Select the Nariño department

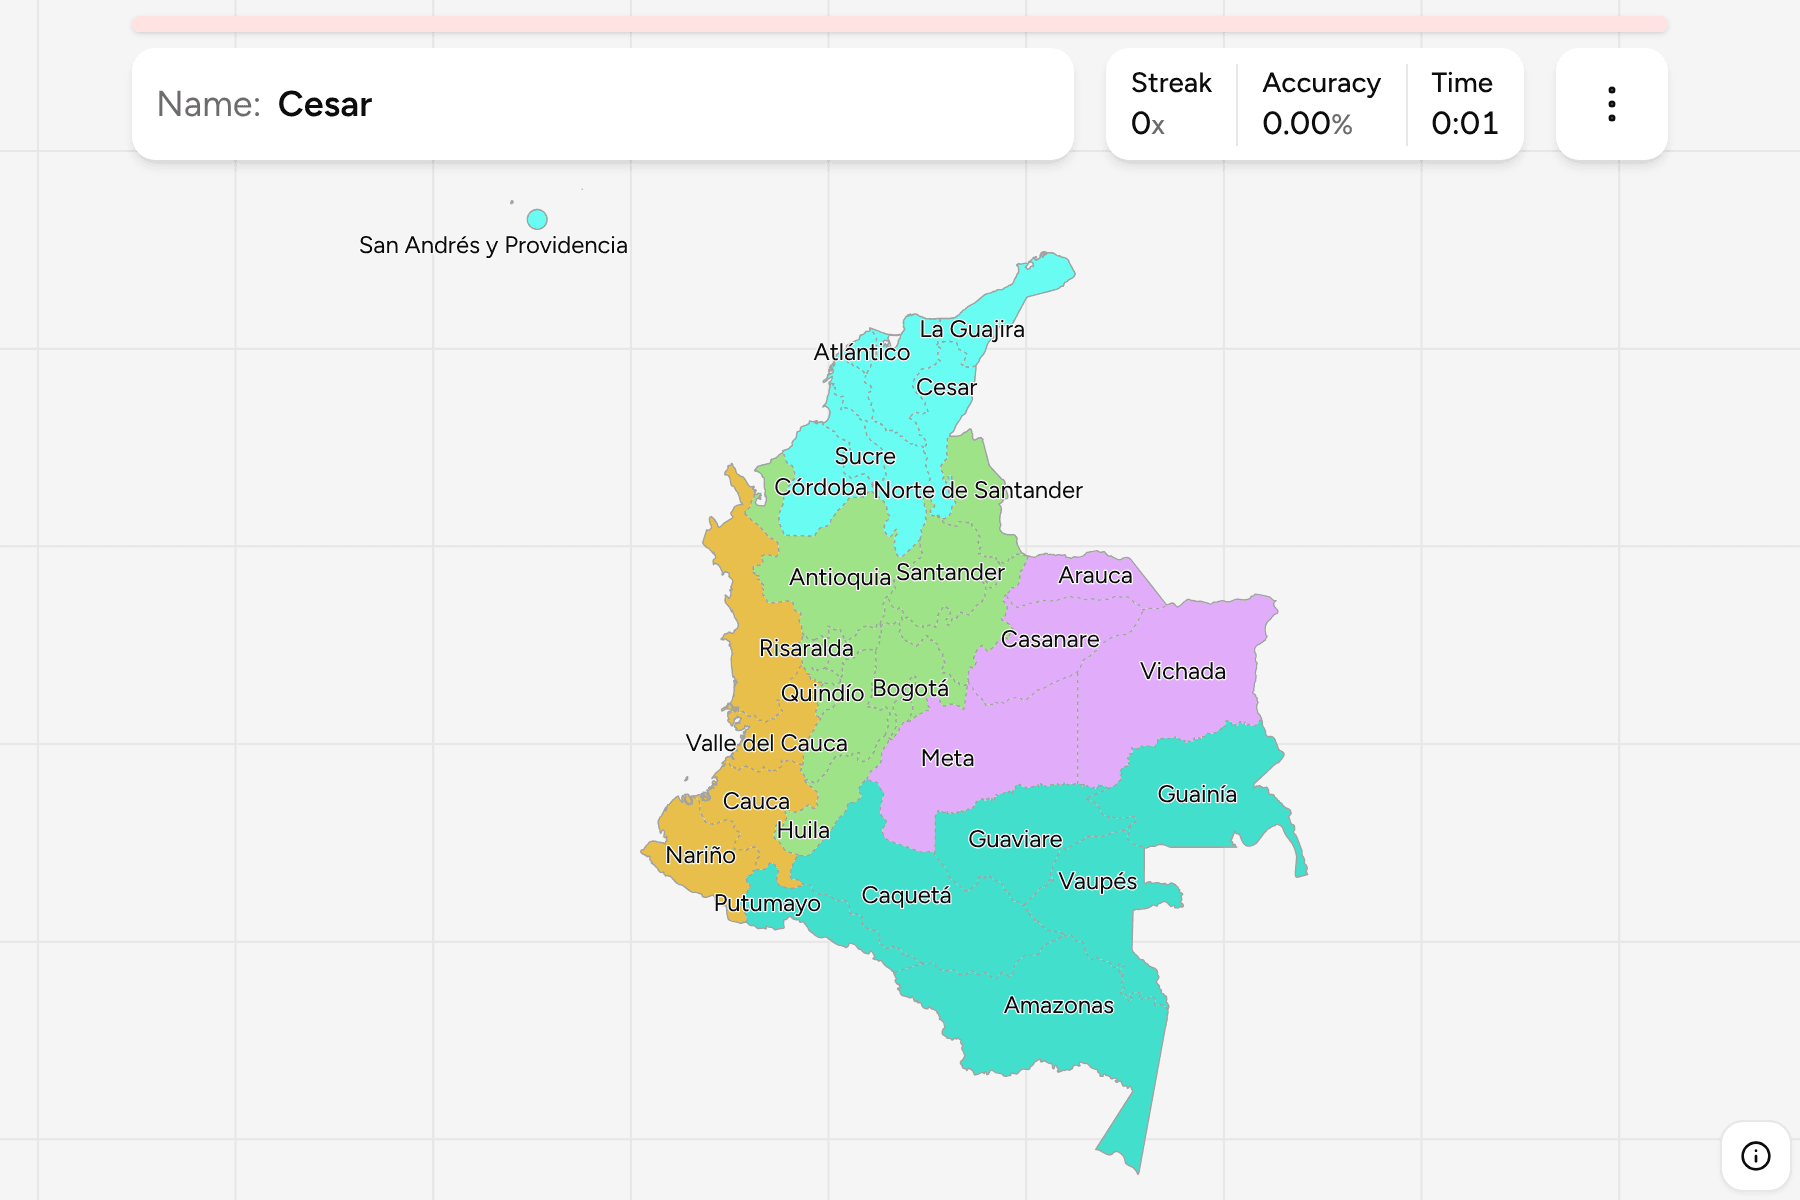[700, 855]
